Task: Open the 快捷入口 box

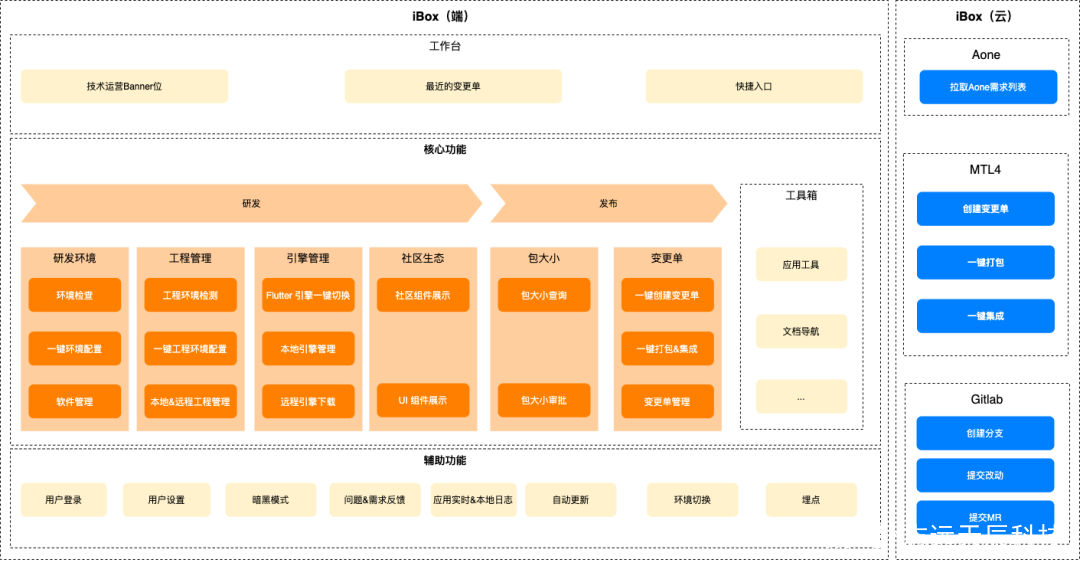Action: coord(754,86)
